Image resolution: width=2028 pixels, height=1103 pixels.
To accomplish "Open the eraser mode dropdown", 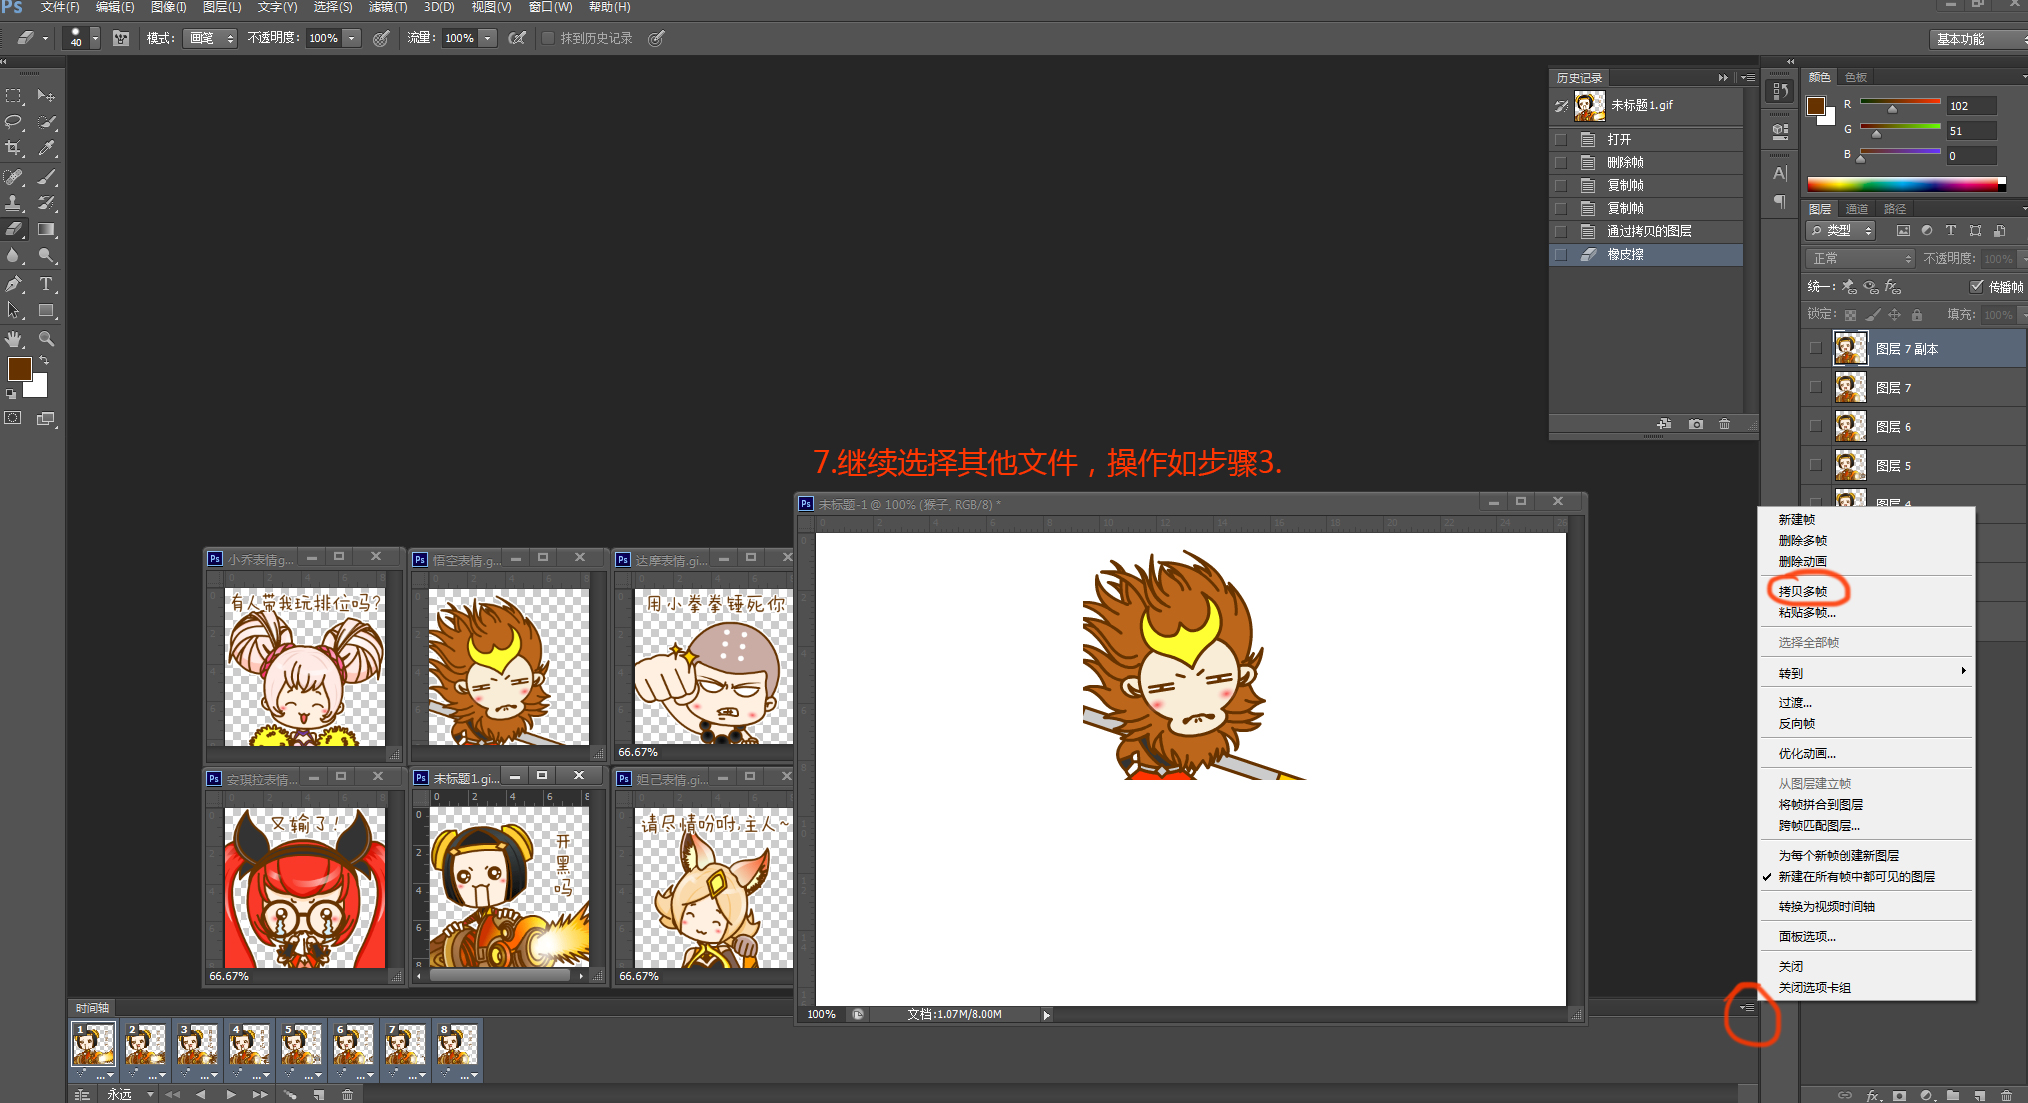I will (210, 38).
